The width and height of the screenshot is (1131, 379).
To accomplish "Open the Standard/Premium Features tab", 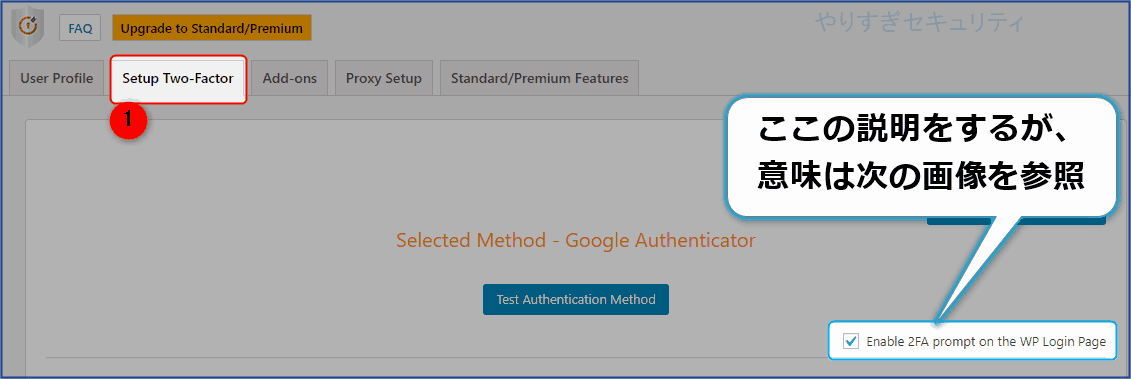I will click(x=540, y=78).
